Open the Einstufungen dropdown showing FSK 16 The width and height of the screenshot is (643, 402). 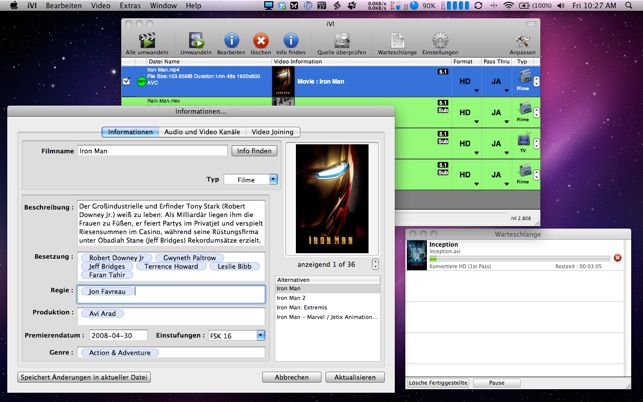tap(237, 336)
